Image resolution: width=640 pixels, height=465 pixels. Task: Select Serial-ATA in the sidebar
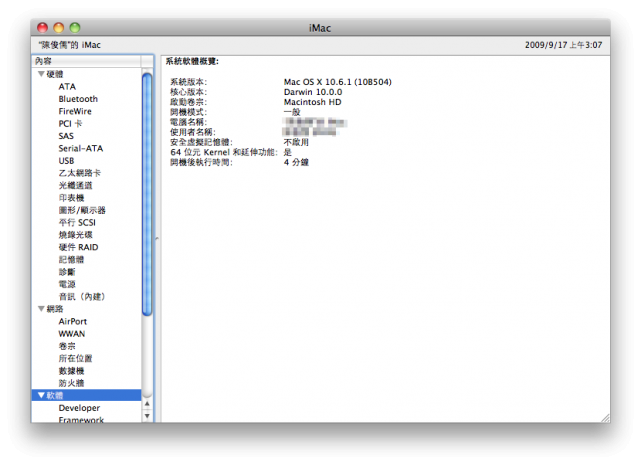click(81, 148)
